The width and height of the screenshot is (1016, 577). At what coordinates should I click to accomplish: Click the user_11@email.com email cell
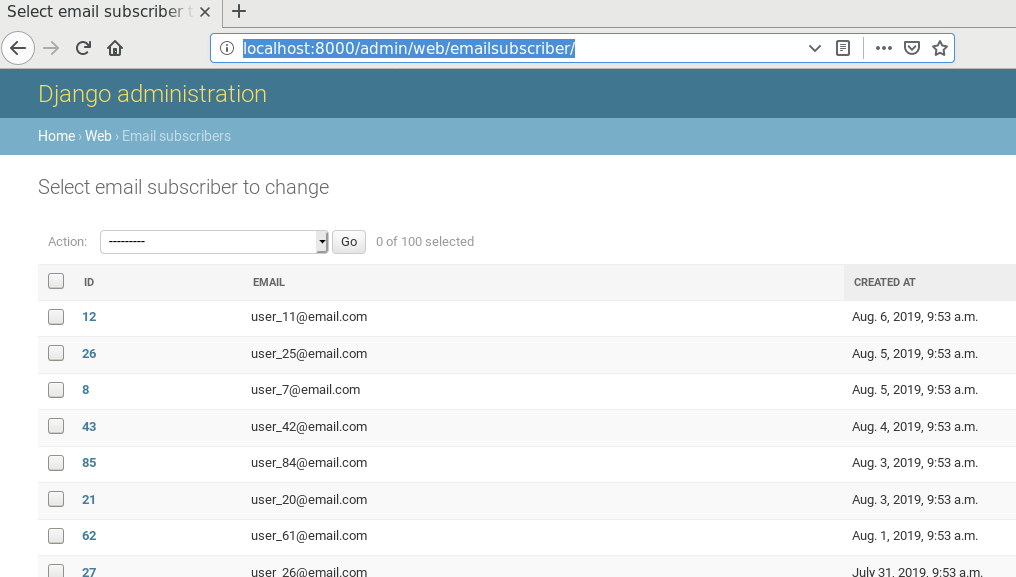[x=309, y=317]
